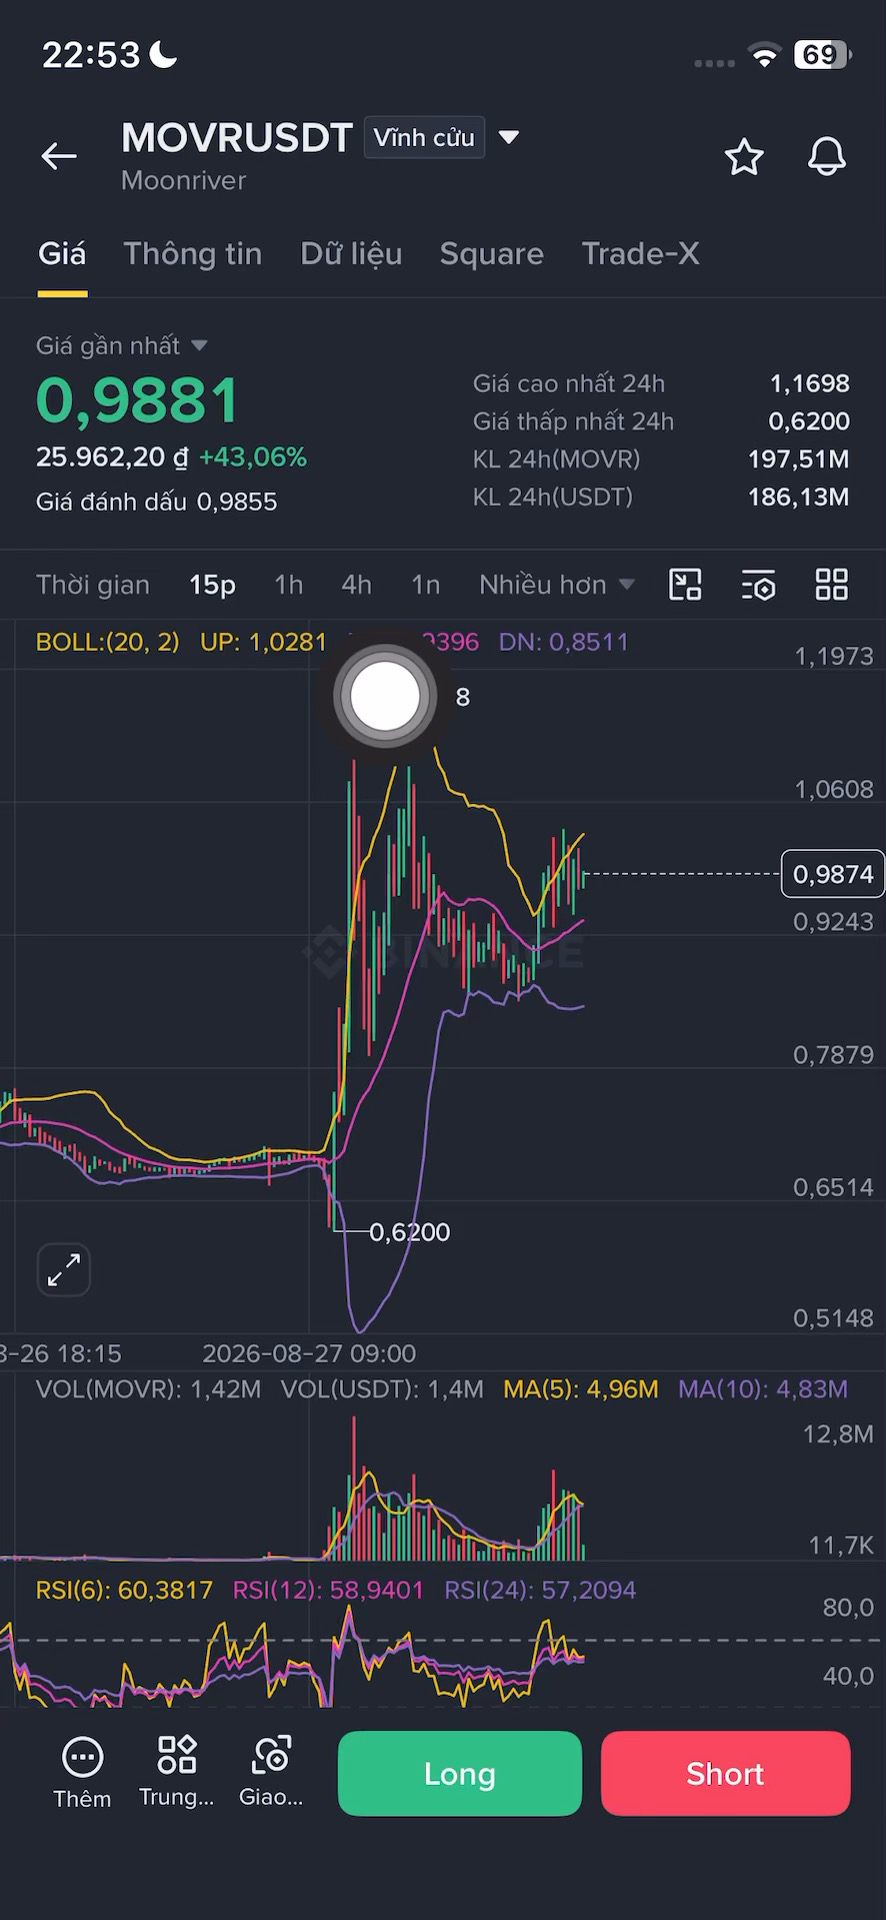Open the Trade-X tab
Screen dimensions: 886x1920
coord(640,254)
